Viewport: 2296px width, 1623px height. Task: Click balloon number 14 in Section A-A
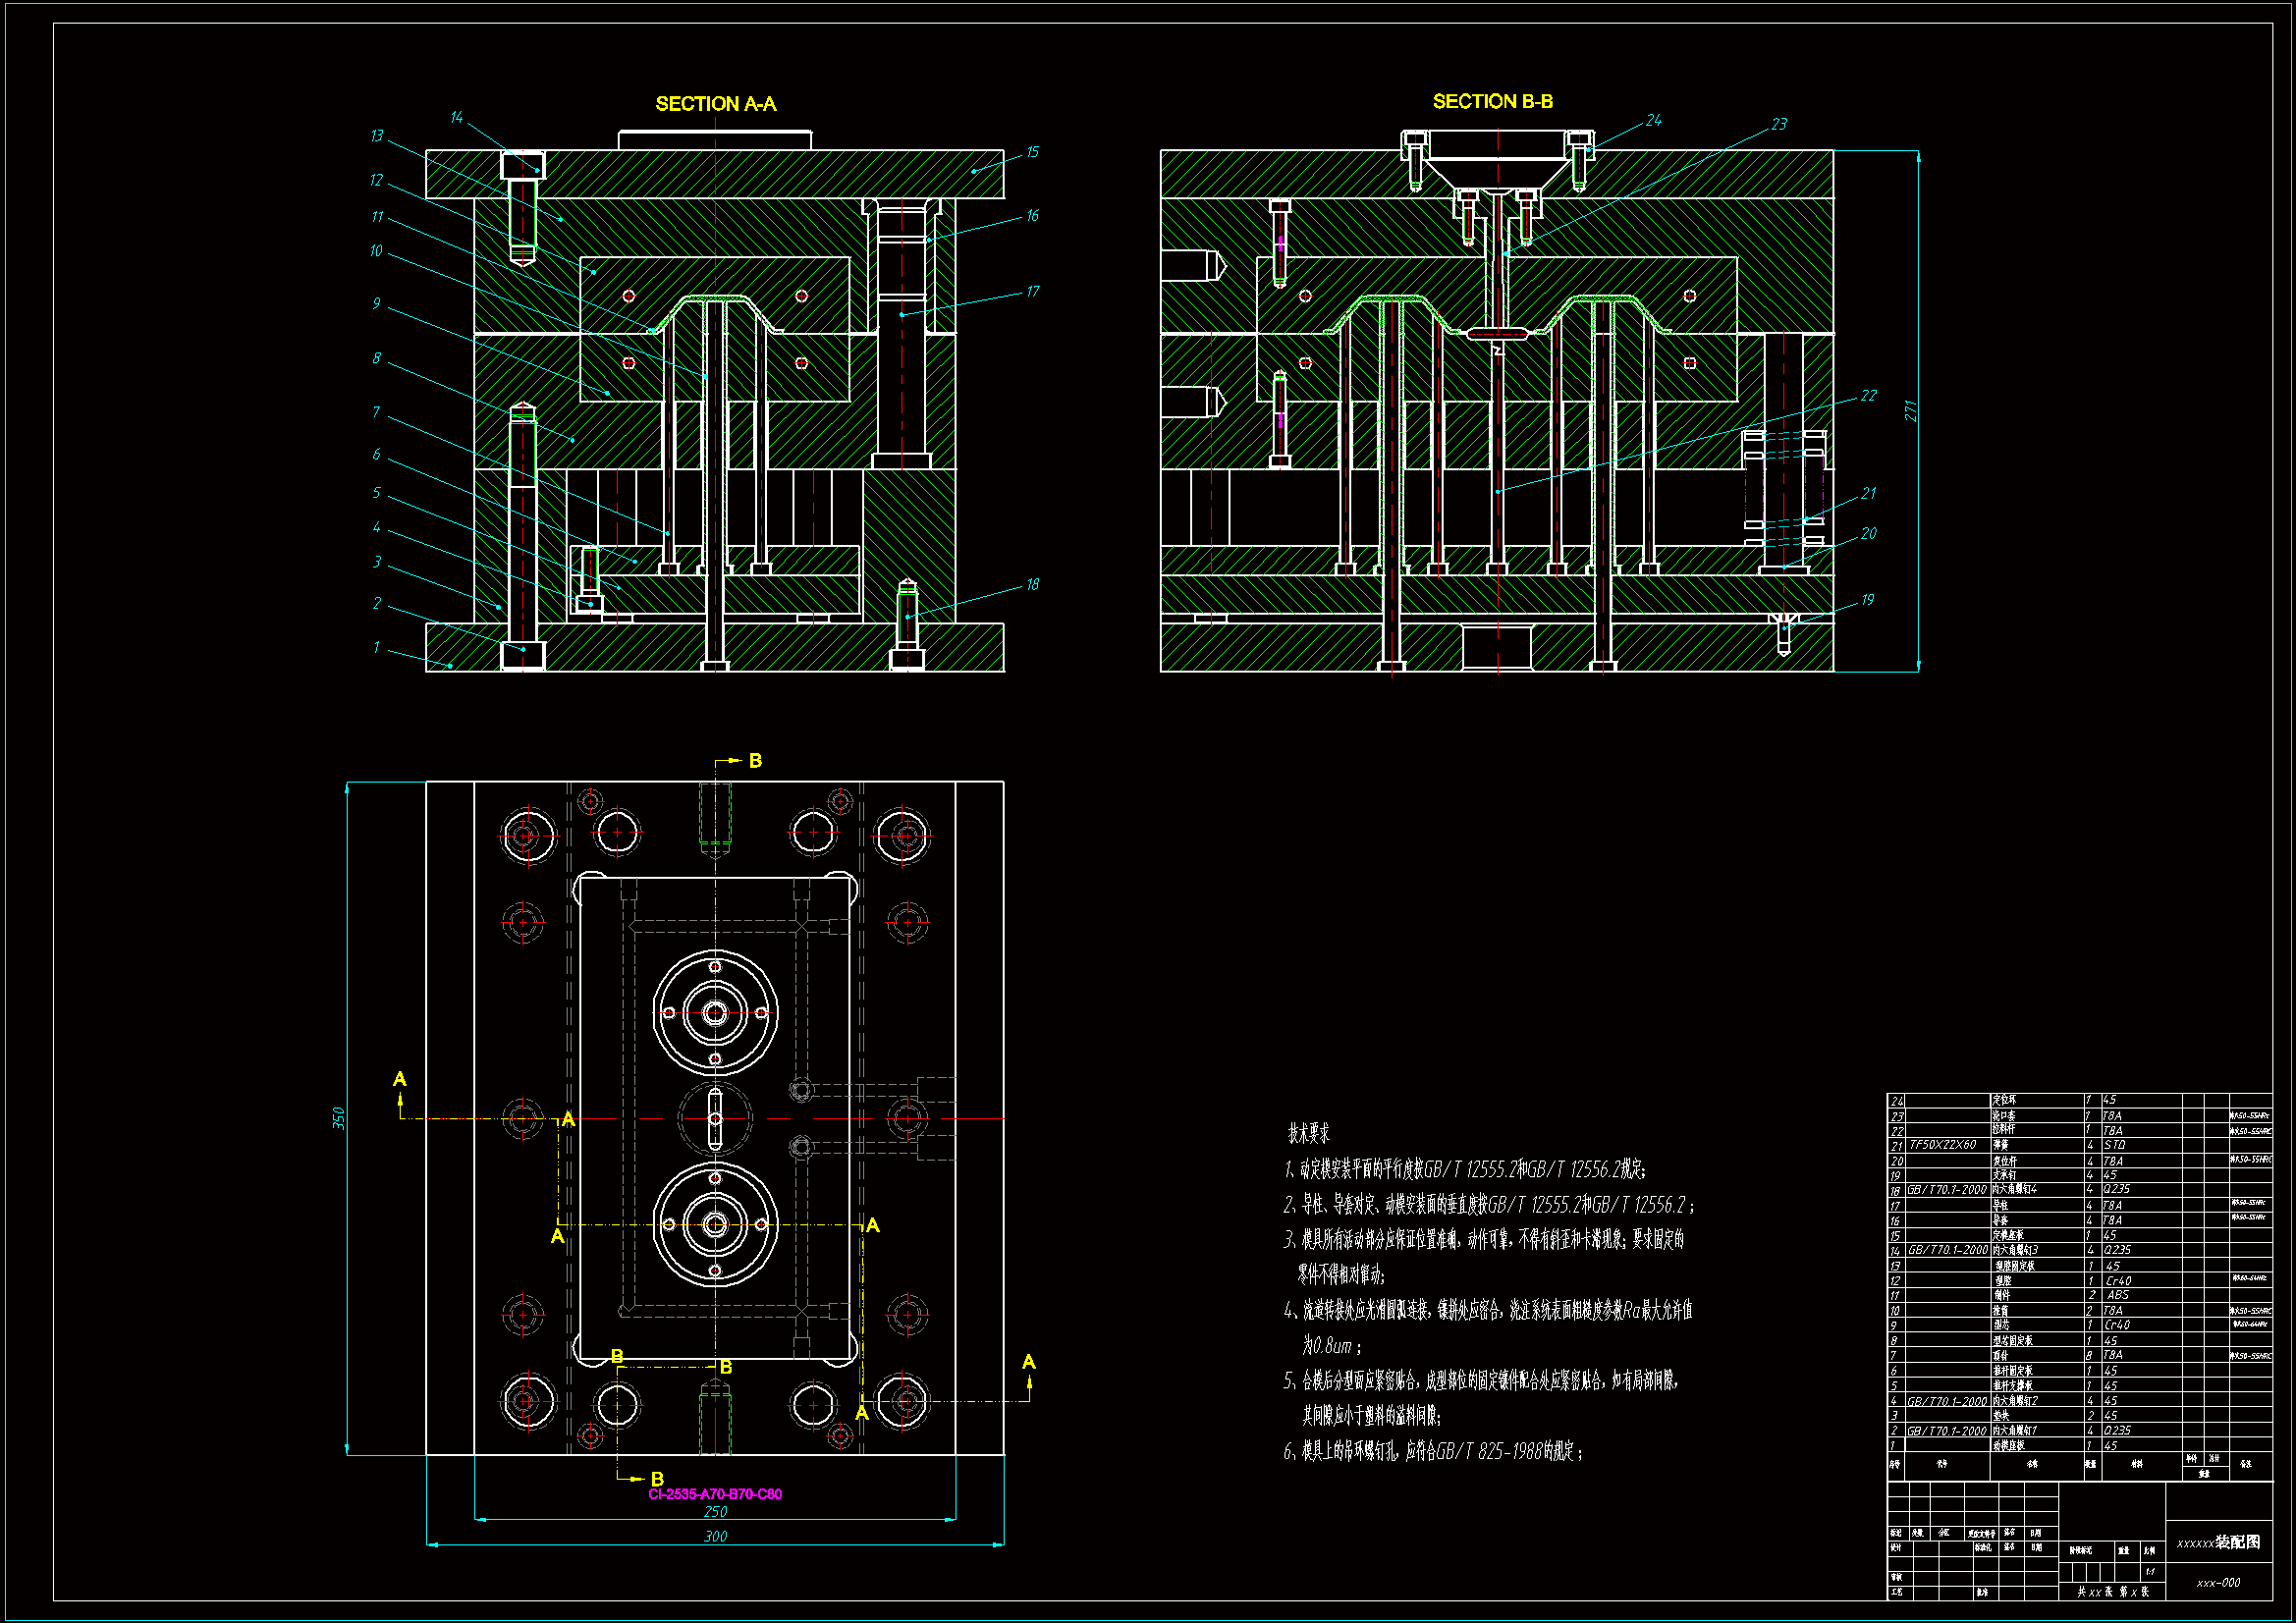tap(456, 118)
